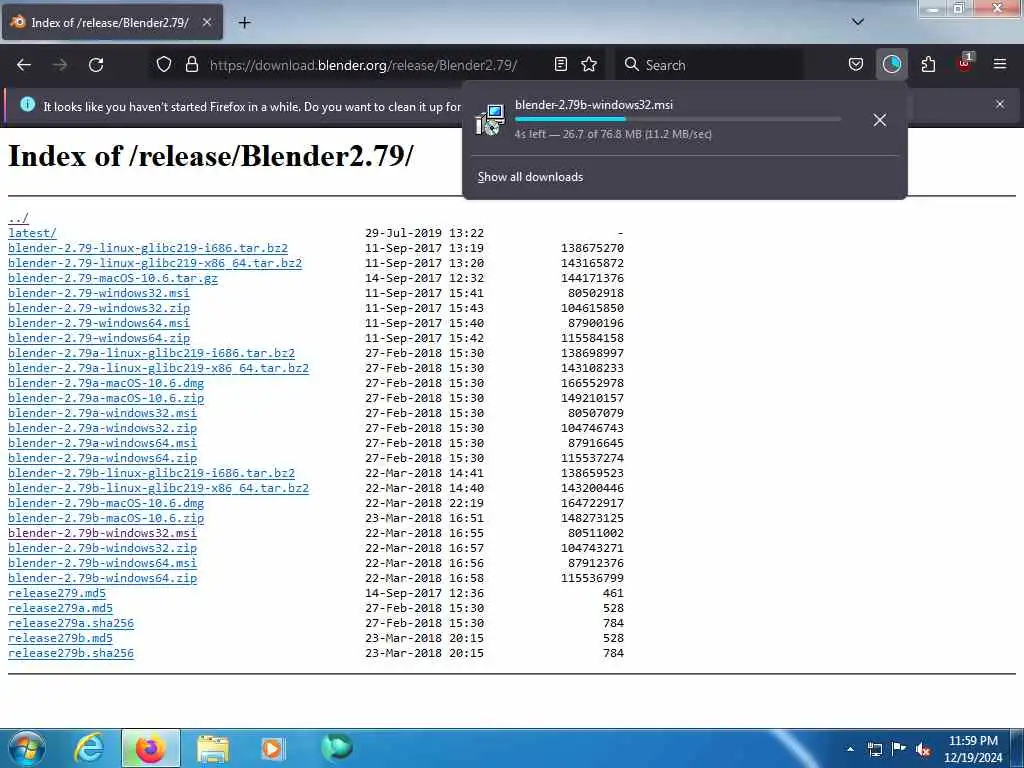
Task: Go back with the browser back arrow
Action: 24,65
